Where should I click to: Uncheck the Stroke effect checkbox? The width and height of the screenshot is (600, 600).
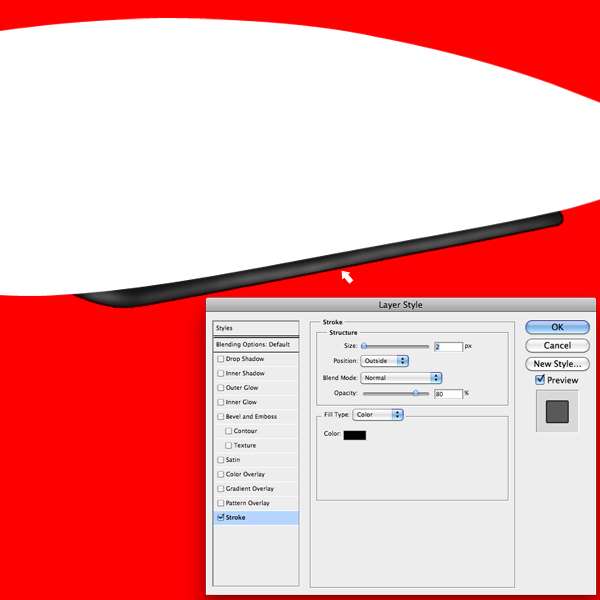(x=221, y=518)
